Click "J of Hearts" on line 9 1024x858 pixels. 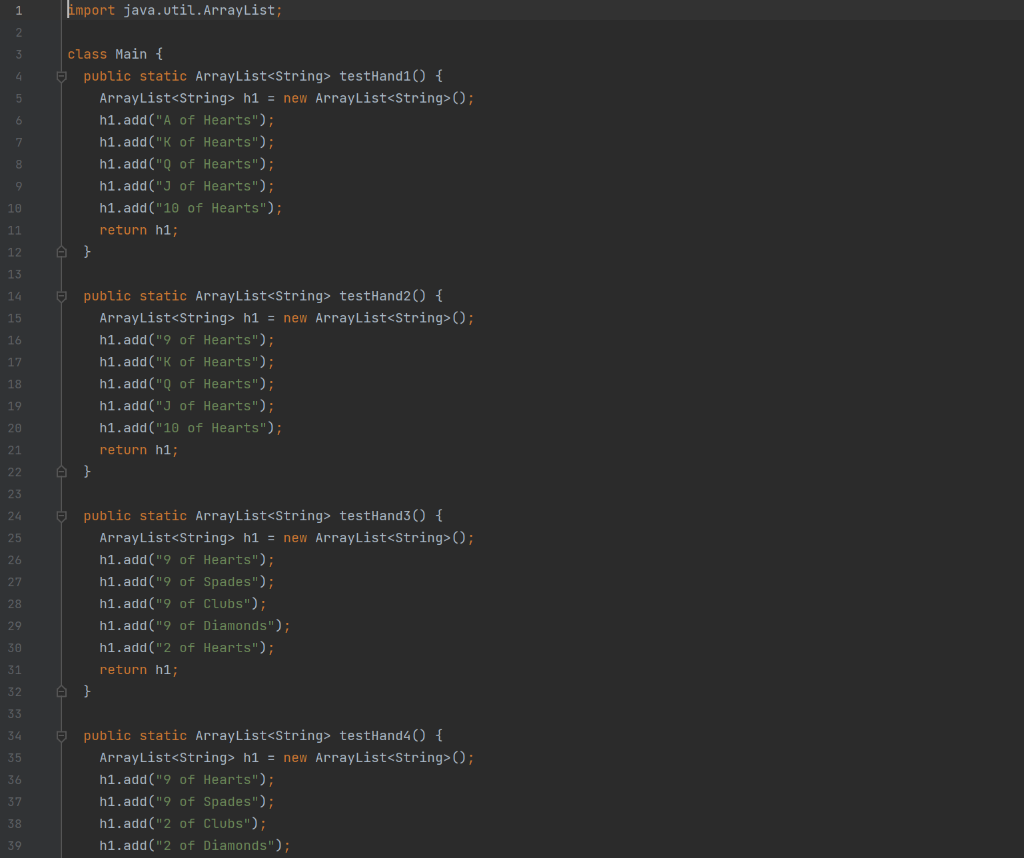pos(207,186)
